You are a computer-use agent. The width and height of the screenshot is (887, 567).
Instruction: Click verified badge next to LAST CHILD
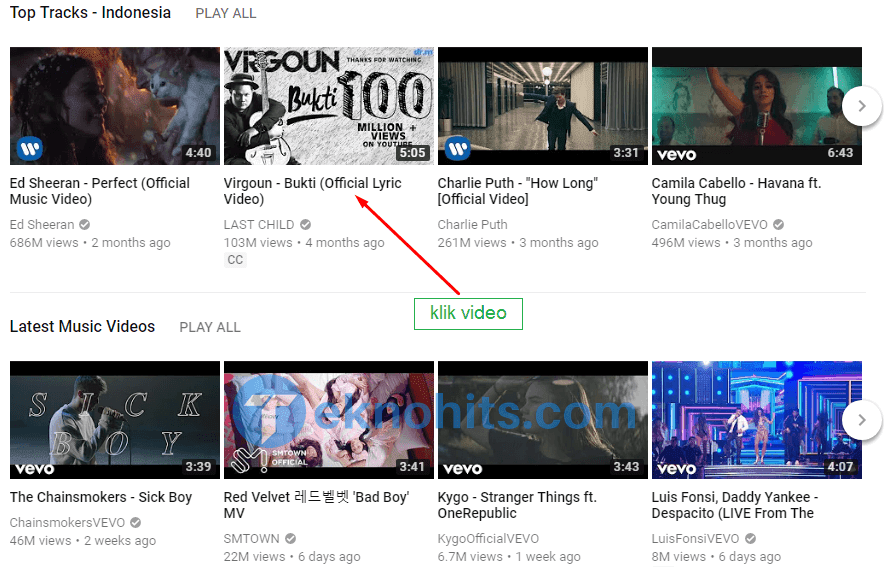pos(305,225)
